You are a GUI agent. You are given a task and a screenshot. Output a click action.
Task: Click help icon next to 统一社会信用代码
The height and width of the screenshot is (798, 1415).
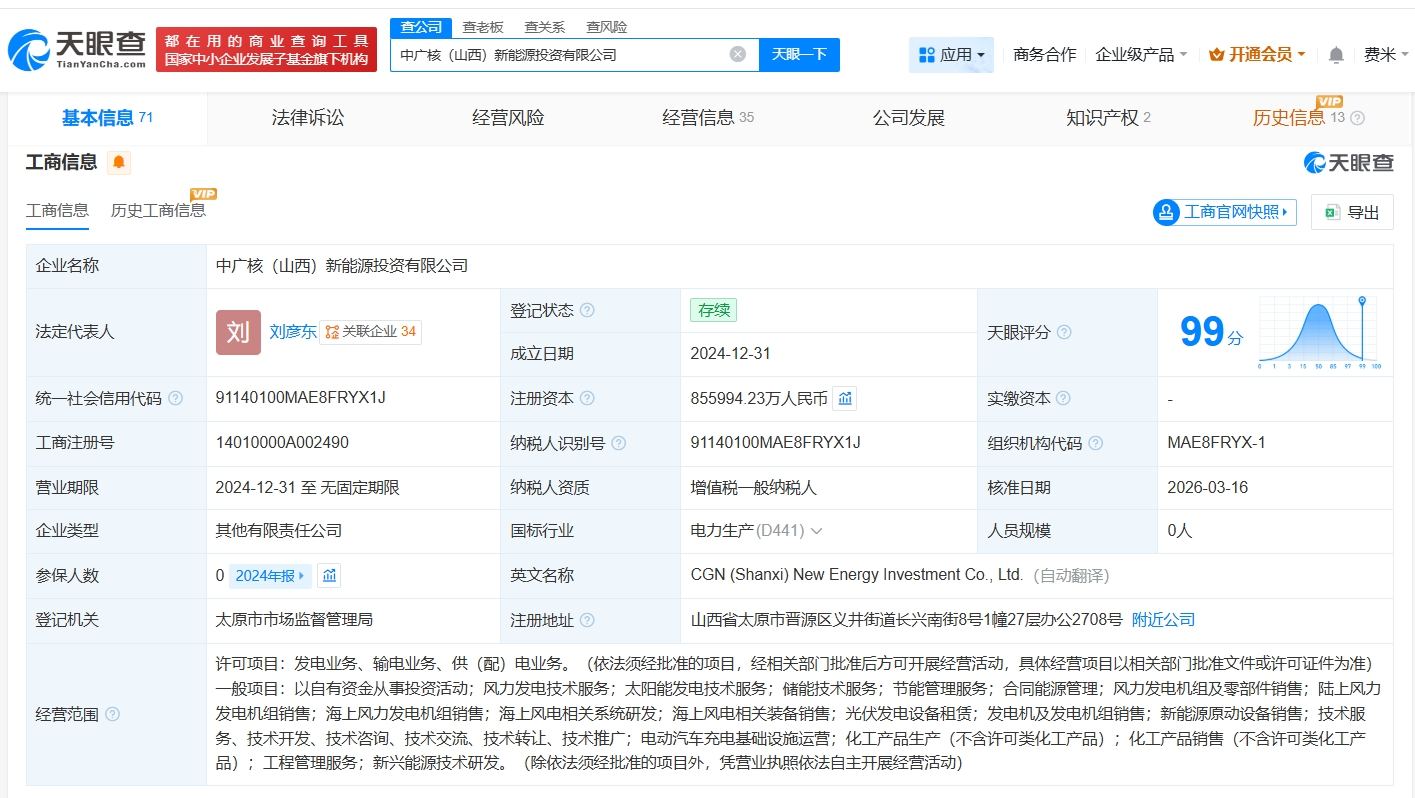point(176,398)
